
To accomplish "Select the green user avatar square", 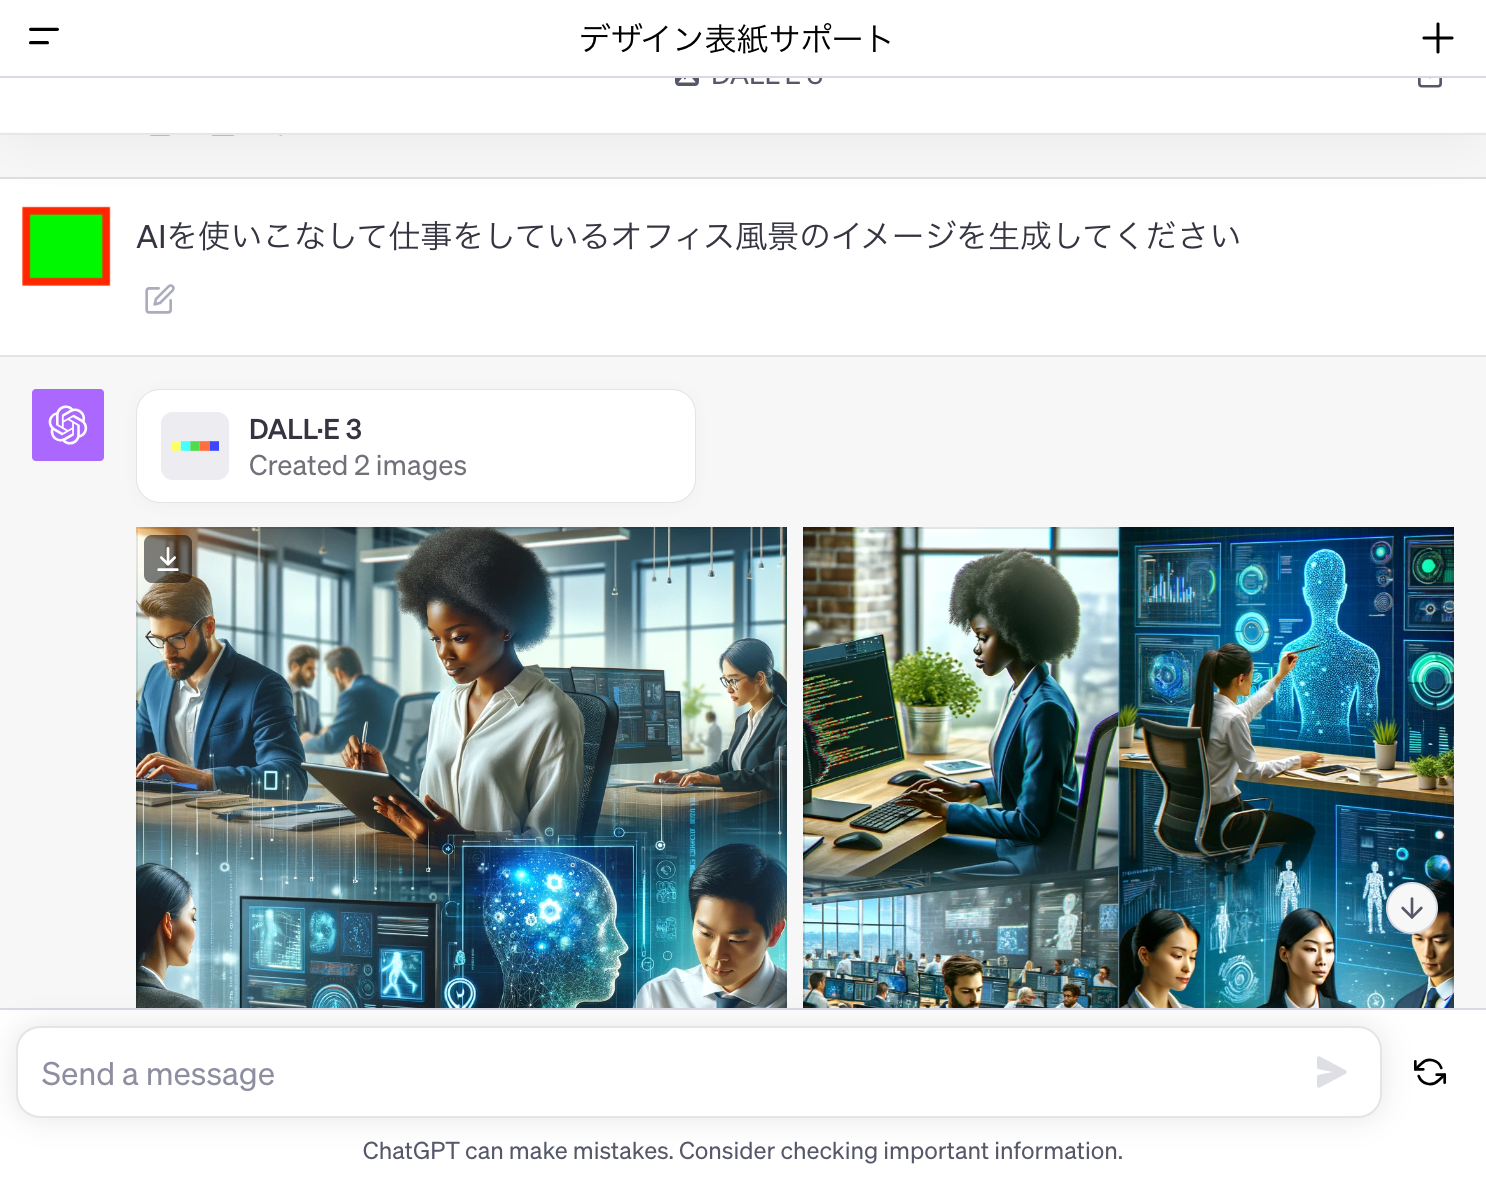I will (66, 247).
